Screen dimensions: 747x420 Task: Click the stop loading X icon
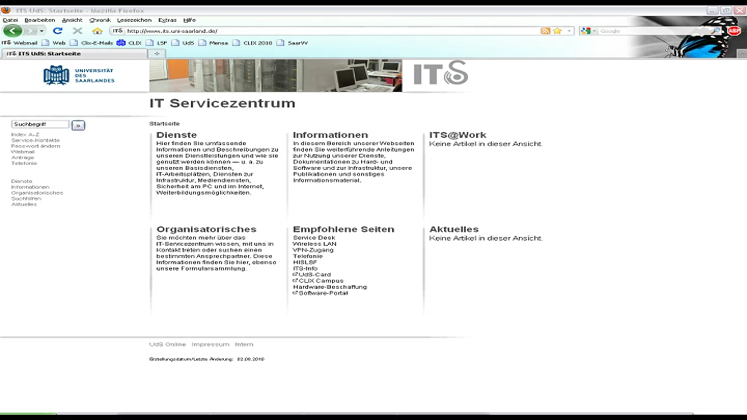pos(77,31)
